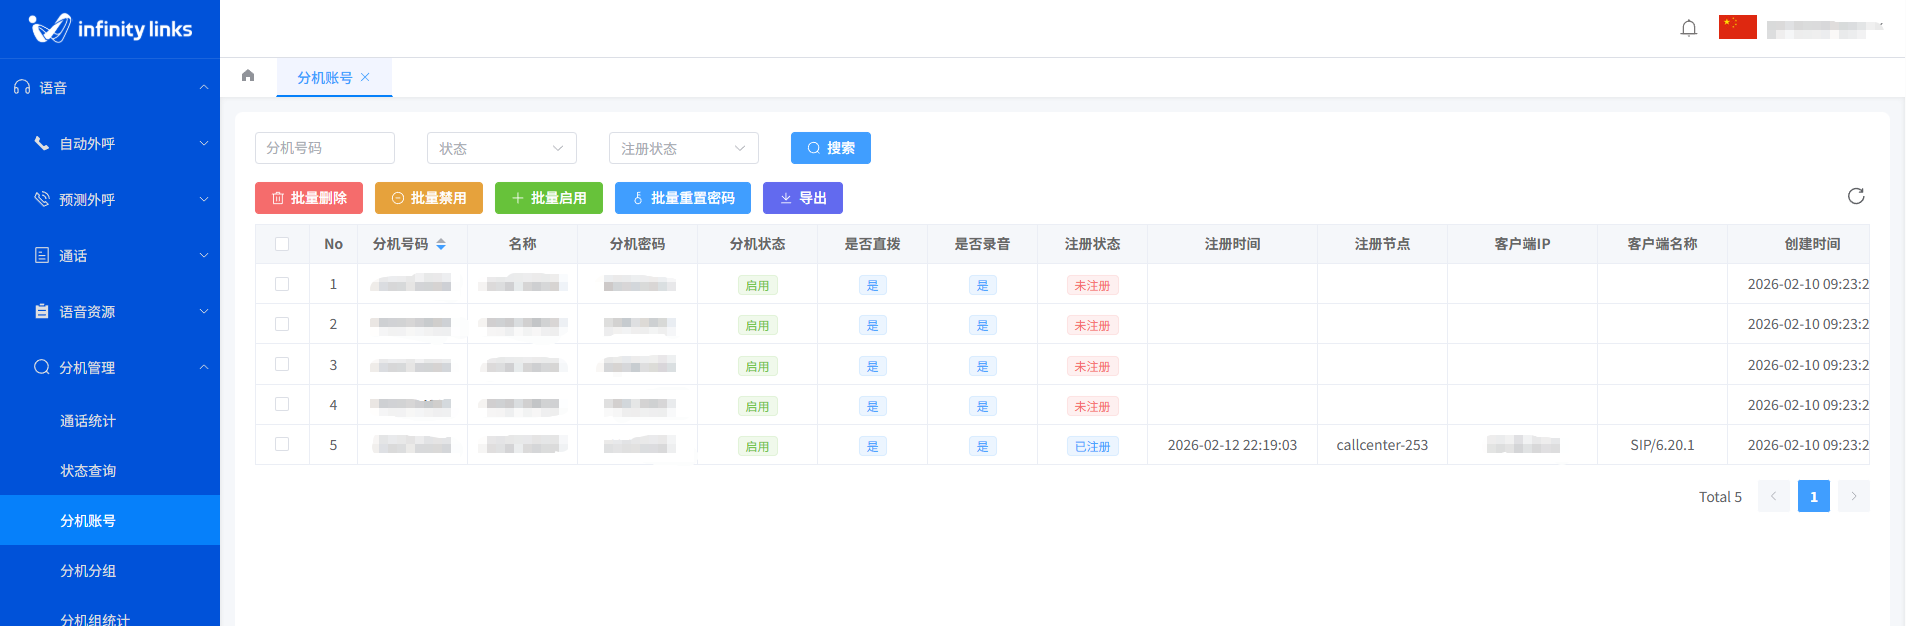Open 通话统计 in the sidebar

click(88, 421)
